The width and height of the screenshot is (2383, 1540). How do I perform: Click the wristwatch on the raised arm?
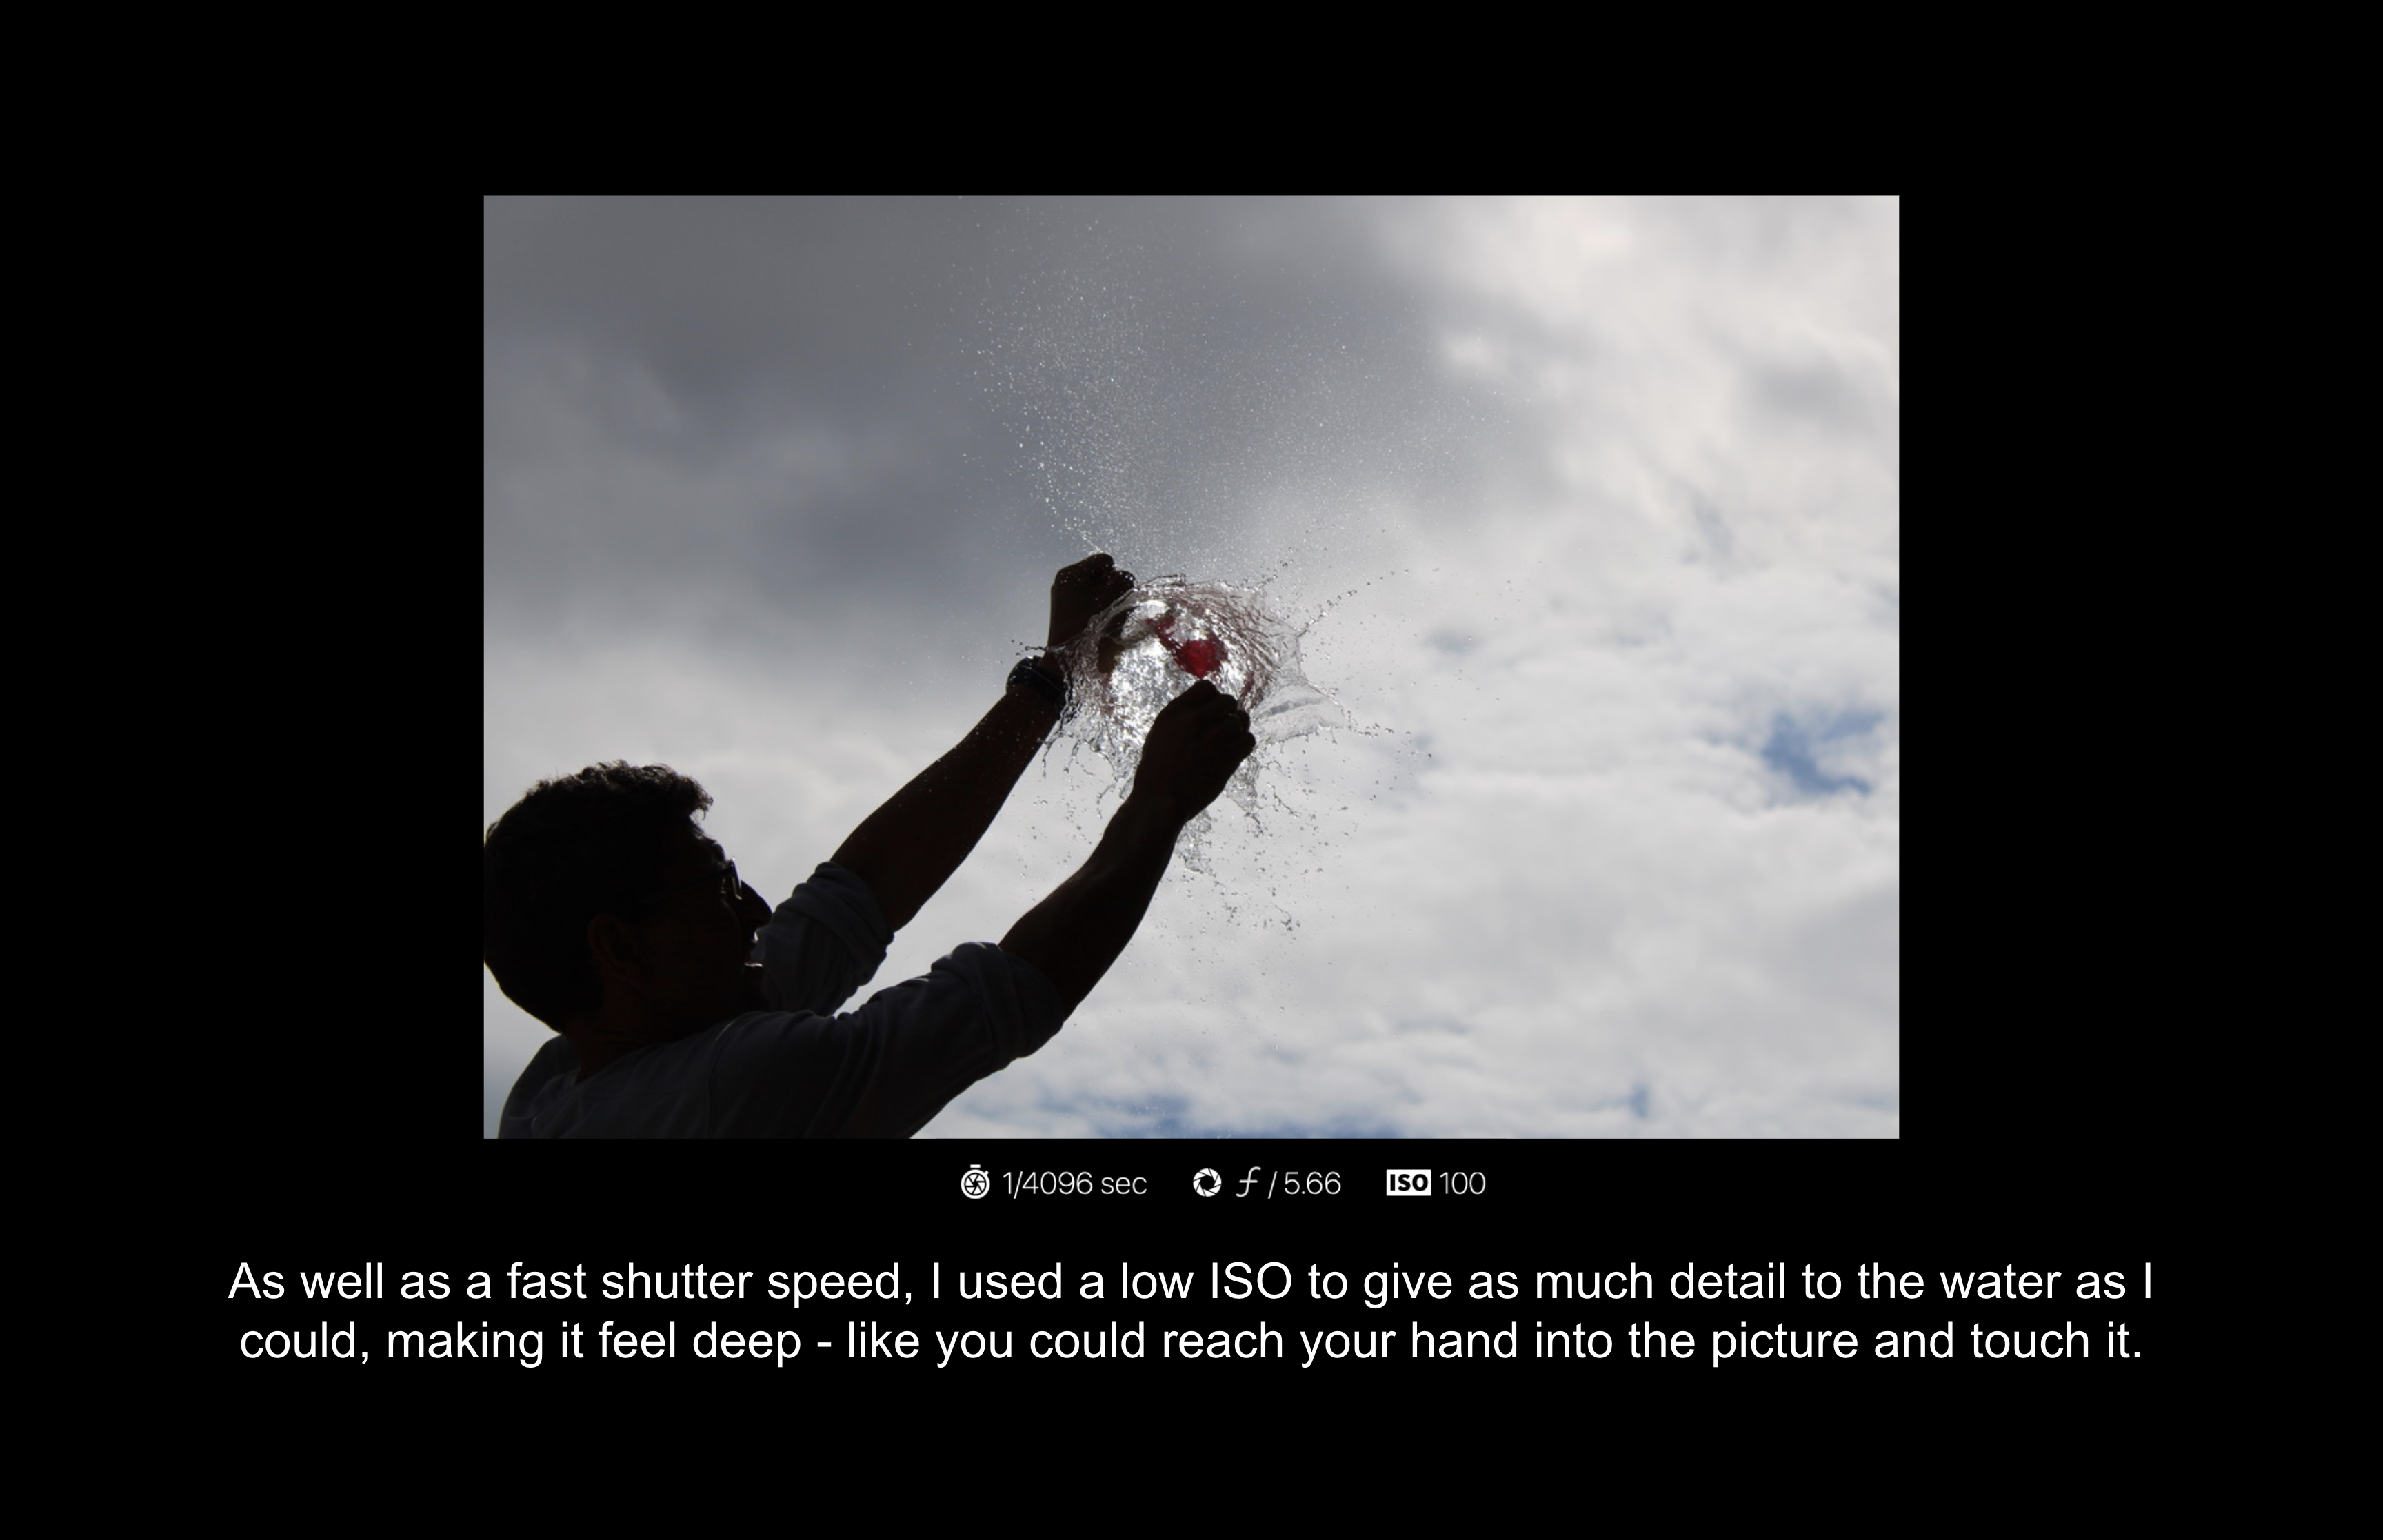(1036, 684)
